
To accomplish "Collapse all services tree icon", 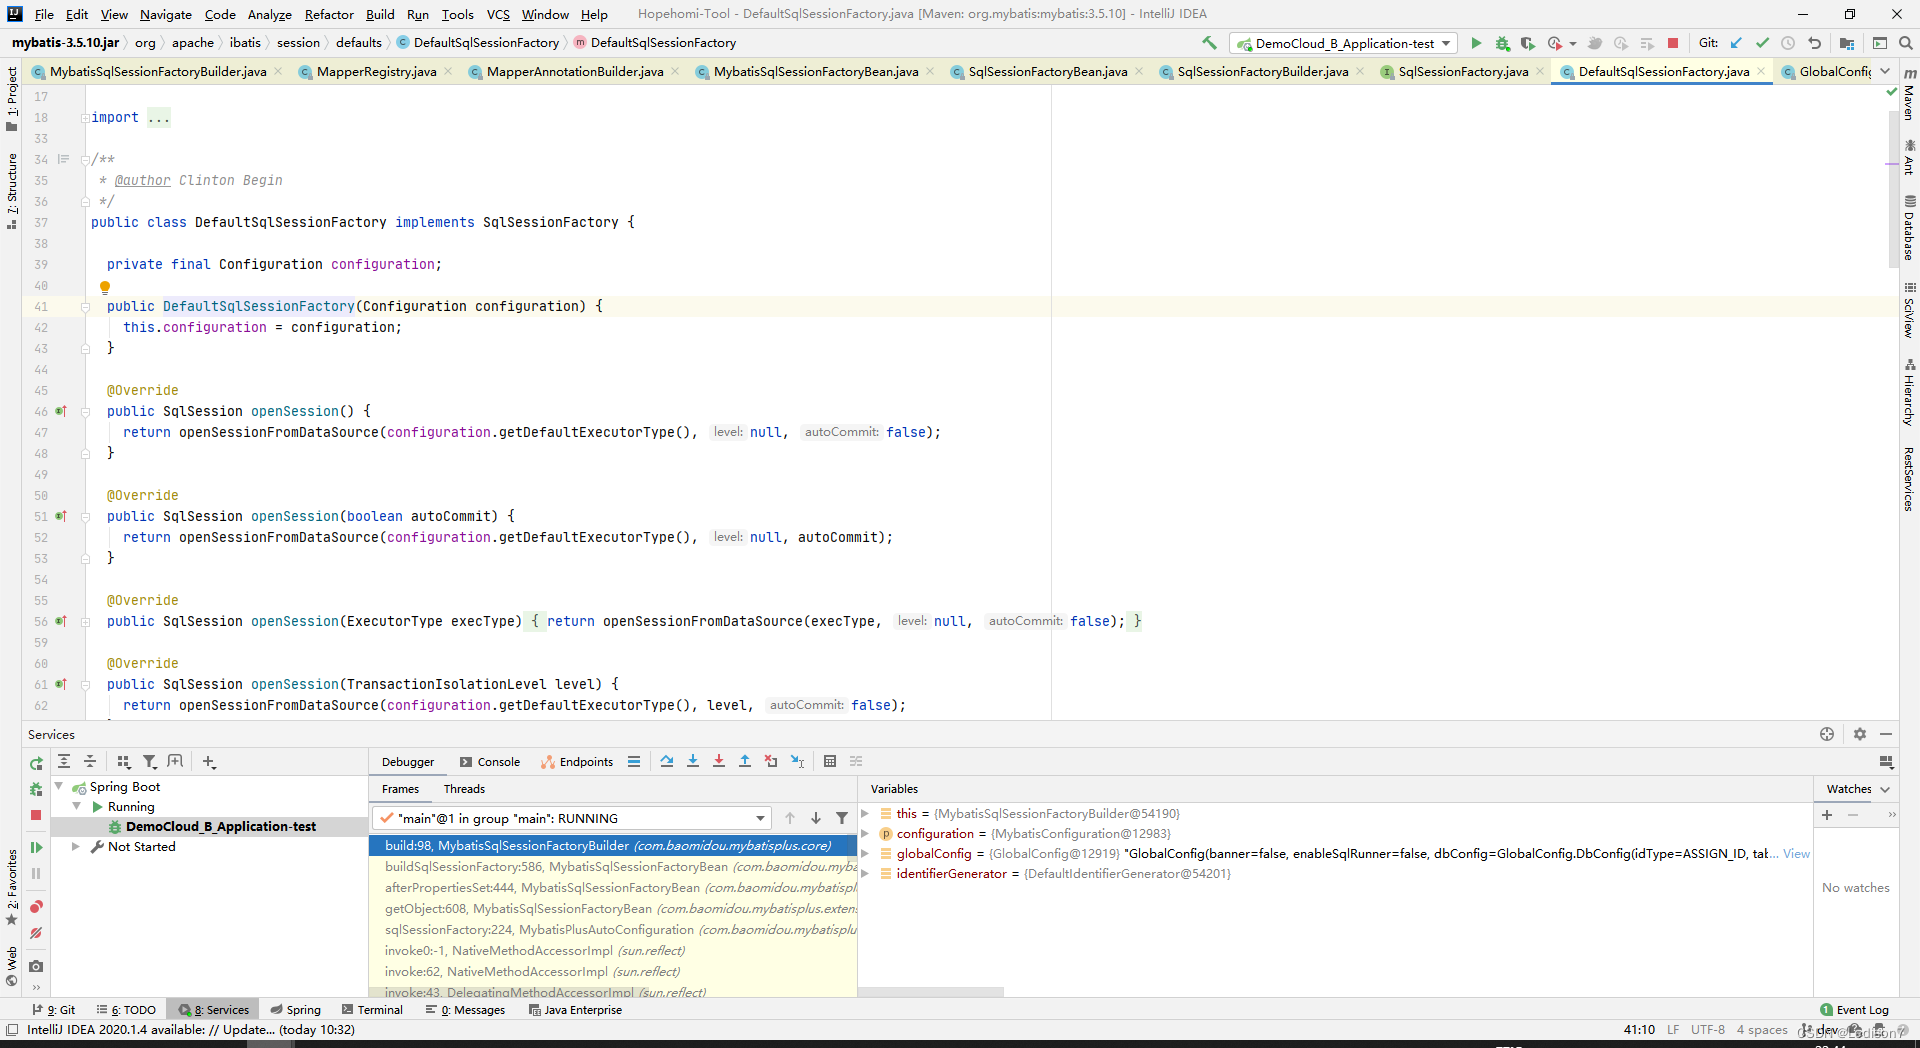I will [90, 762].
